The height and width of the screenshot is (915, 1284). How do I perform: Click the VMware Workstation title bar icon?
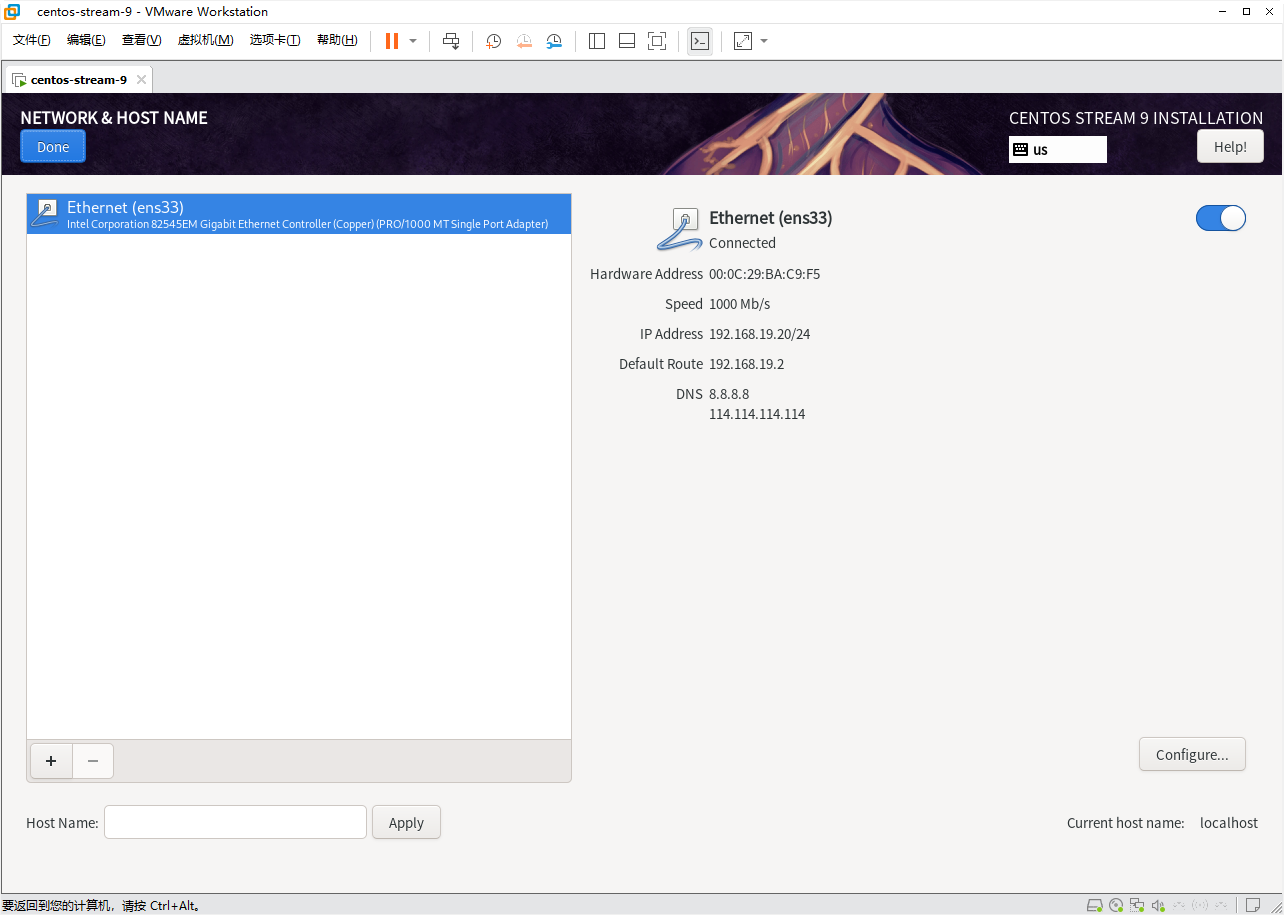coord(12,11)
